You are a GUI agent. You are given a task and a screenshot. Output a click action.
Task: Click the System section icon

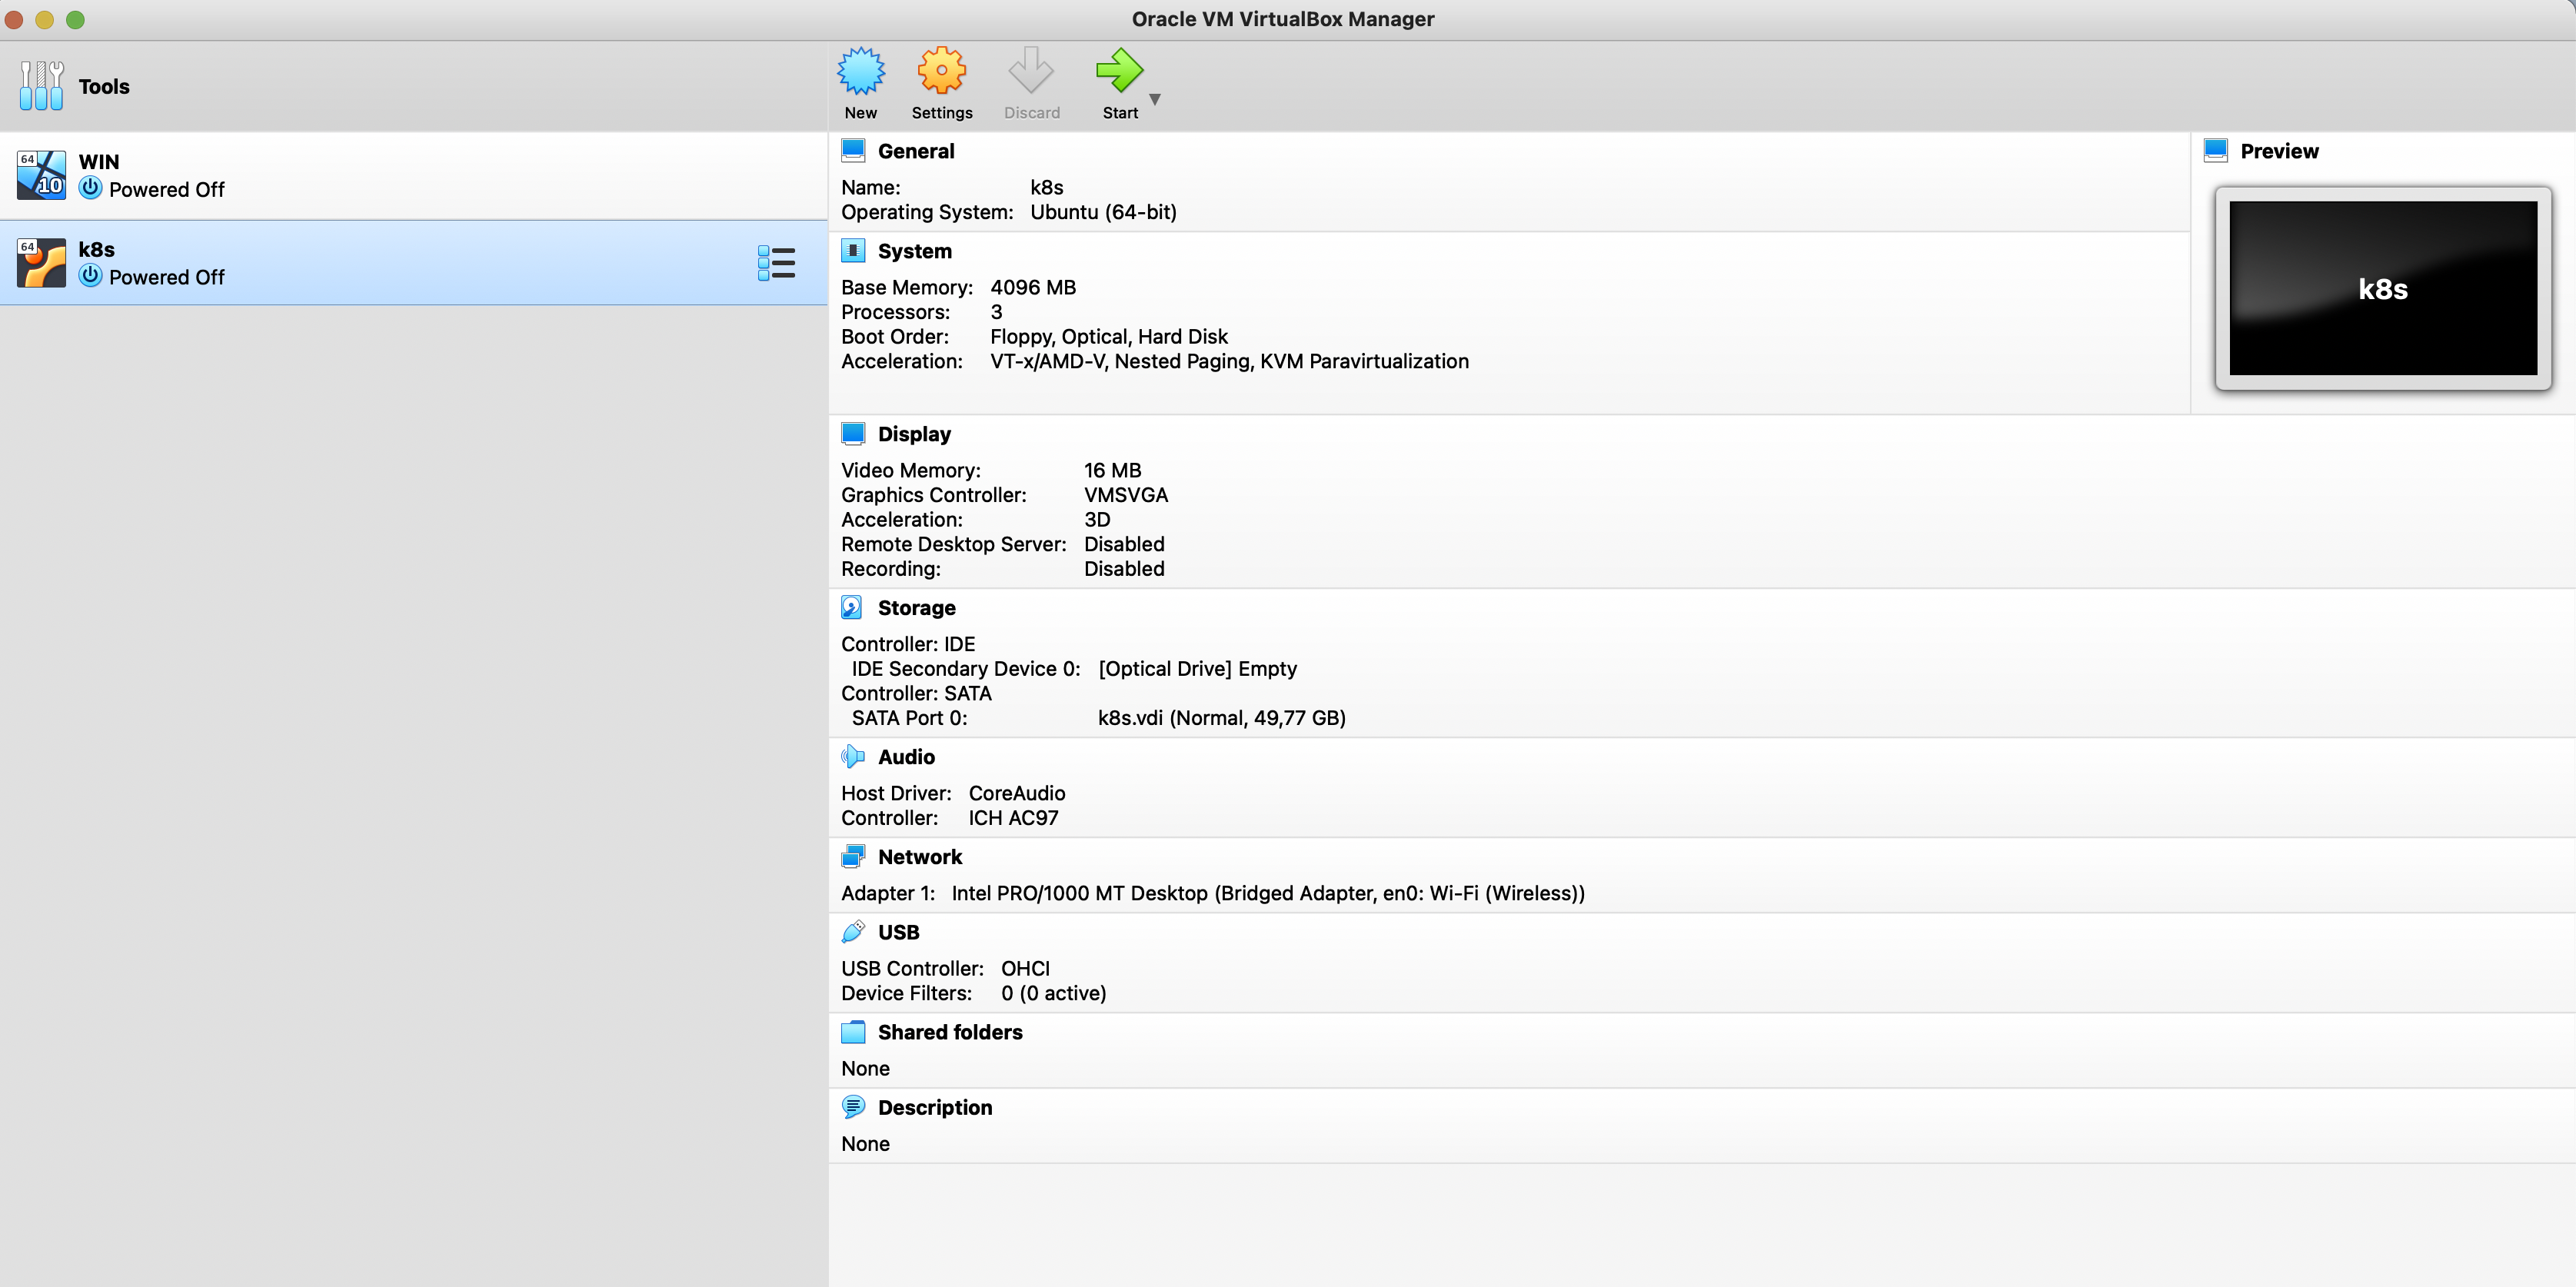(x=853, y=250)
